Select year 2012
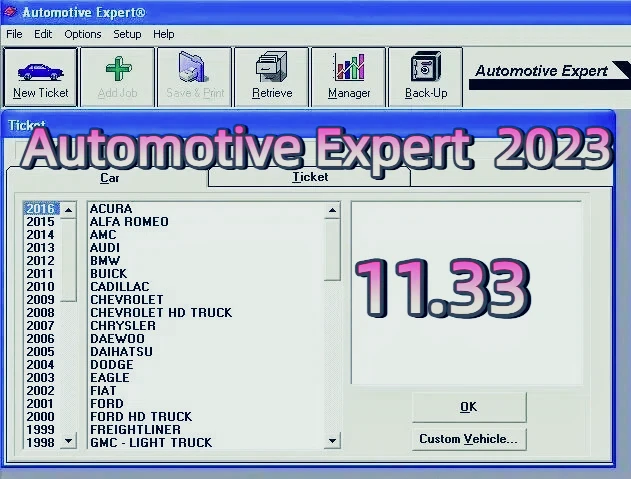 click(40, 260)
